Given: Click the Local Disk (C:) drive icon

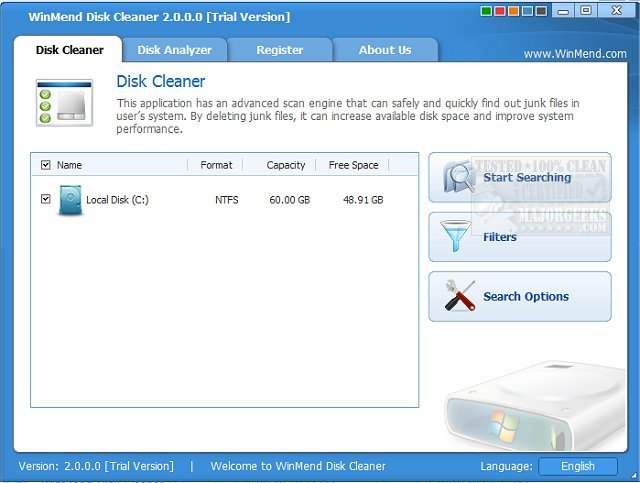Looking at the screenshot, I should (x=70, y=200).
